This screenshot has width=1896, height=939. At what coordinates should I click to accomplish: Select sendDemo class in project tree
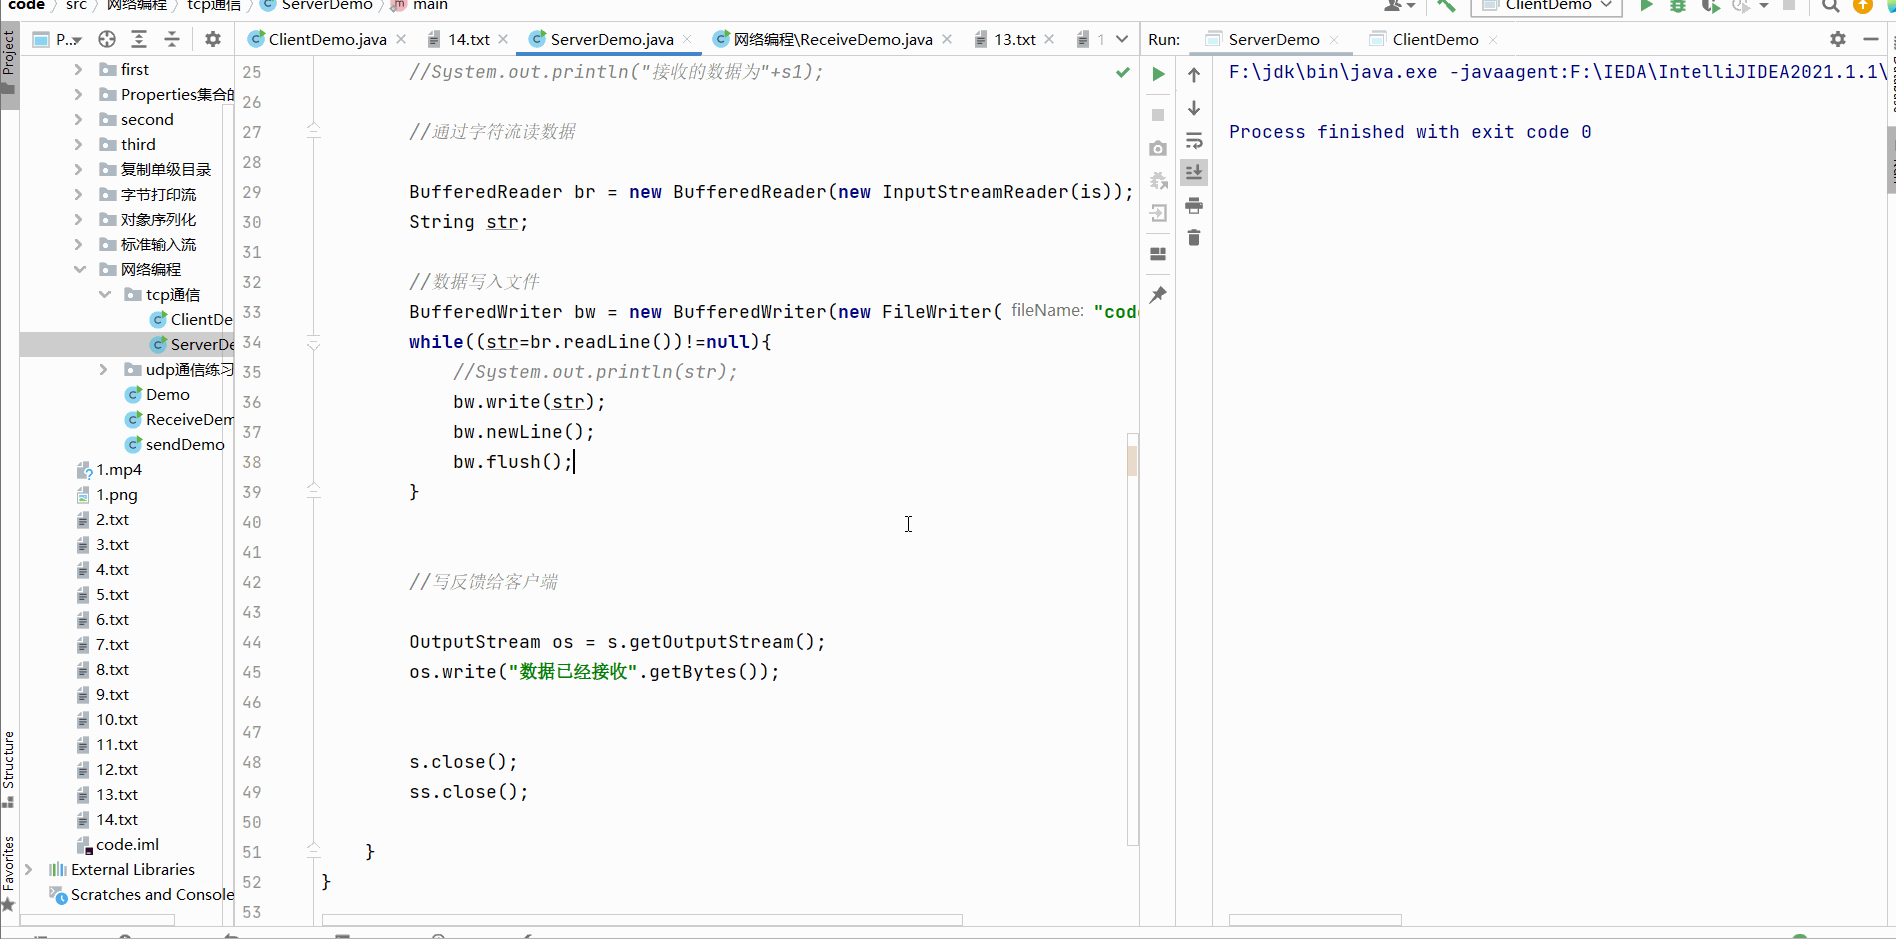coord(175,444)
